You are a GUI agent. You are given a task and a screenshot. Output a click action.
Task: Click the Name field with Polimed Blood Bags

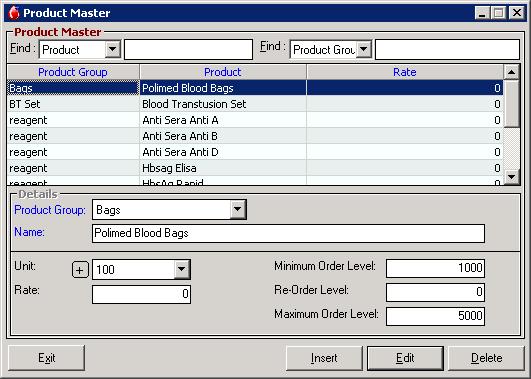[x=288, y=233]
